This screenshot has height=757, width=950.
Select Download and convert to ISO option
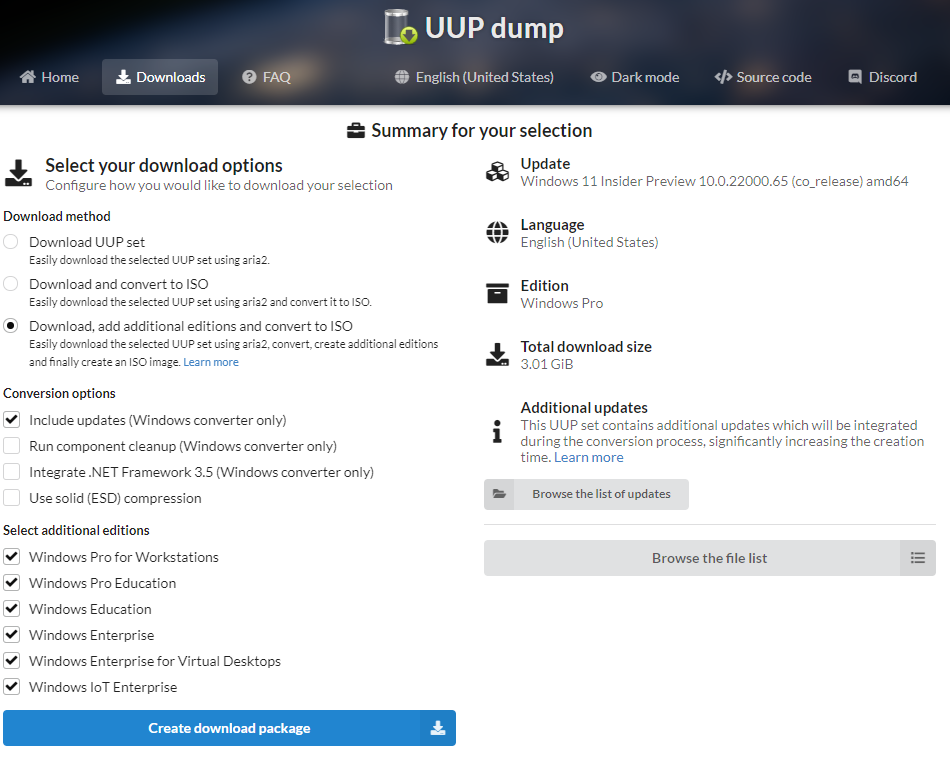(11, 284)
